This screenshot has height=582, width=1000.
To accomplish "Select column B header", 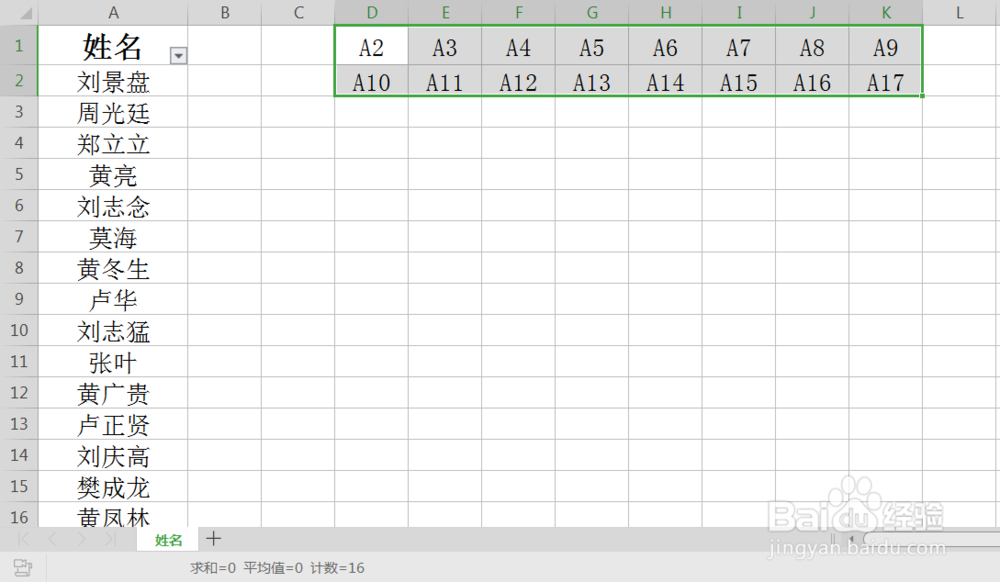I will point(224,13).
